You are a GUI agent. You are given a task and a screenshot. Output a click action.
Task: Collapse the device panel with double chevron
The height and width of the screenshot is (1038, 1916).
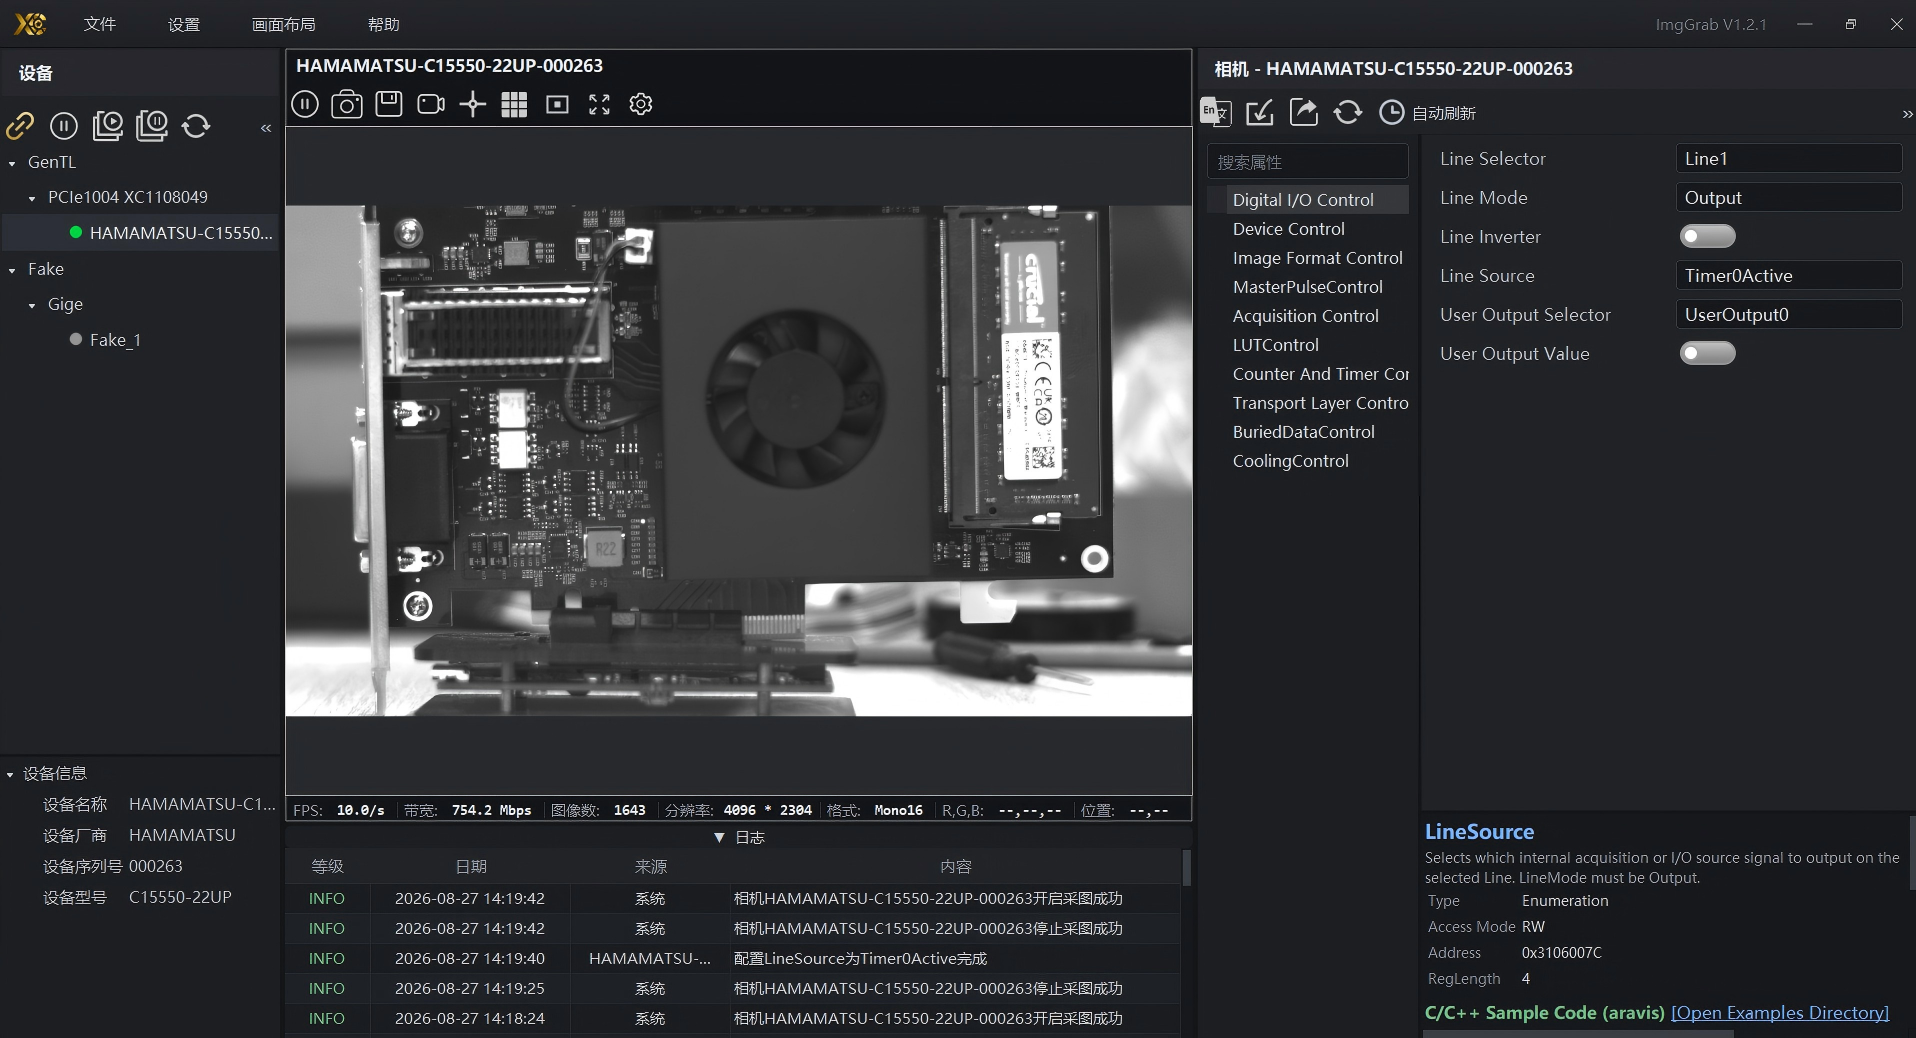tap(266, 128)
